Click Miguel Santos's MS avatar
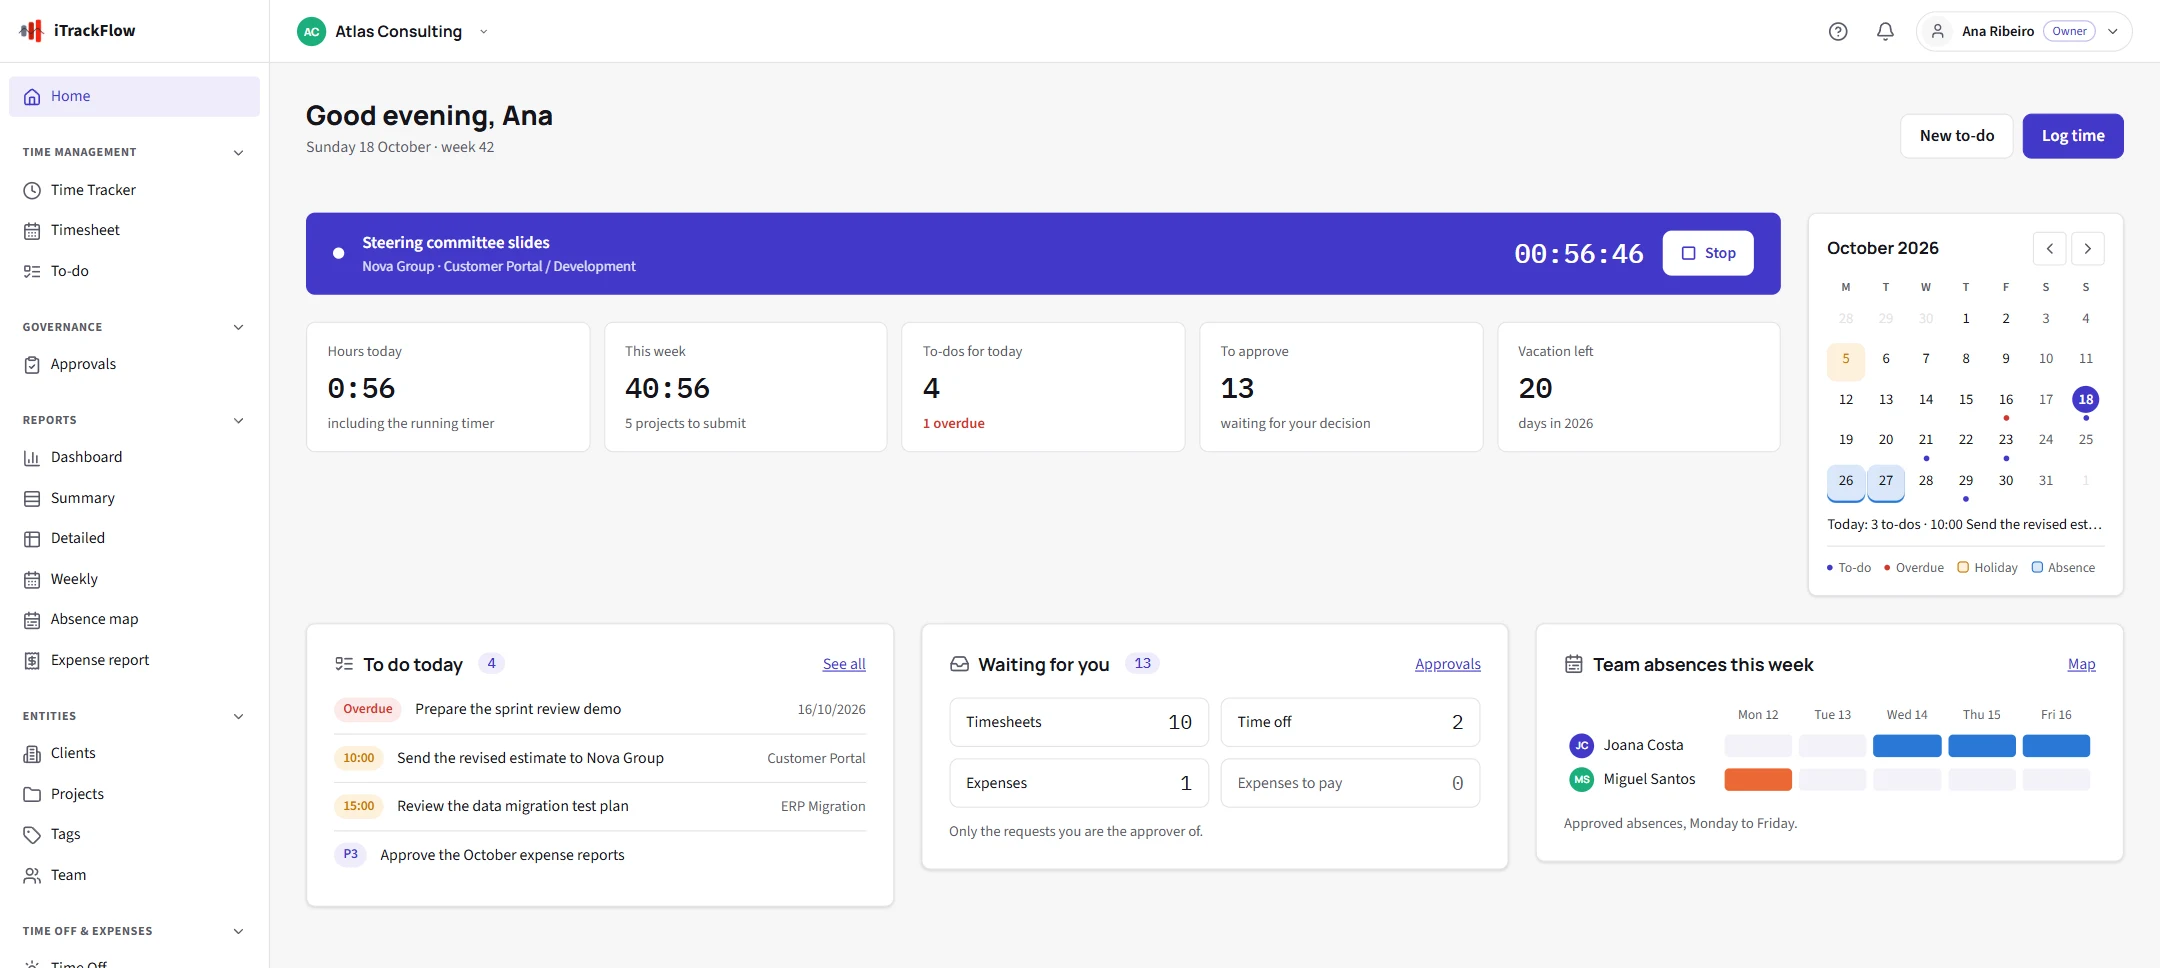 tap(1581, 779)
